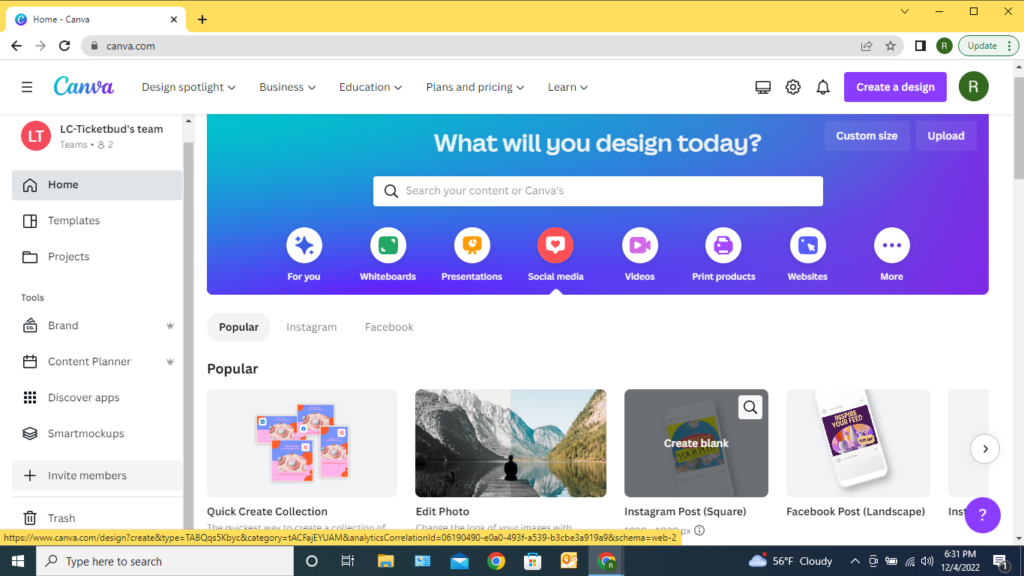Open the notifications bell
This screenshot has height=576, width=1024.
(x=823, y=87)
